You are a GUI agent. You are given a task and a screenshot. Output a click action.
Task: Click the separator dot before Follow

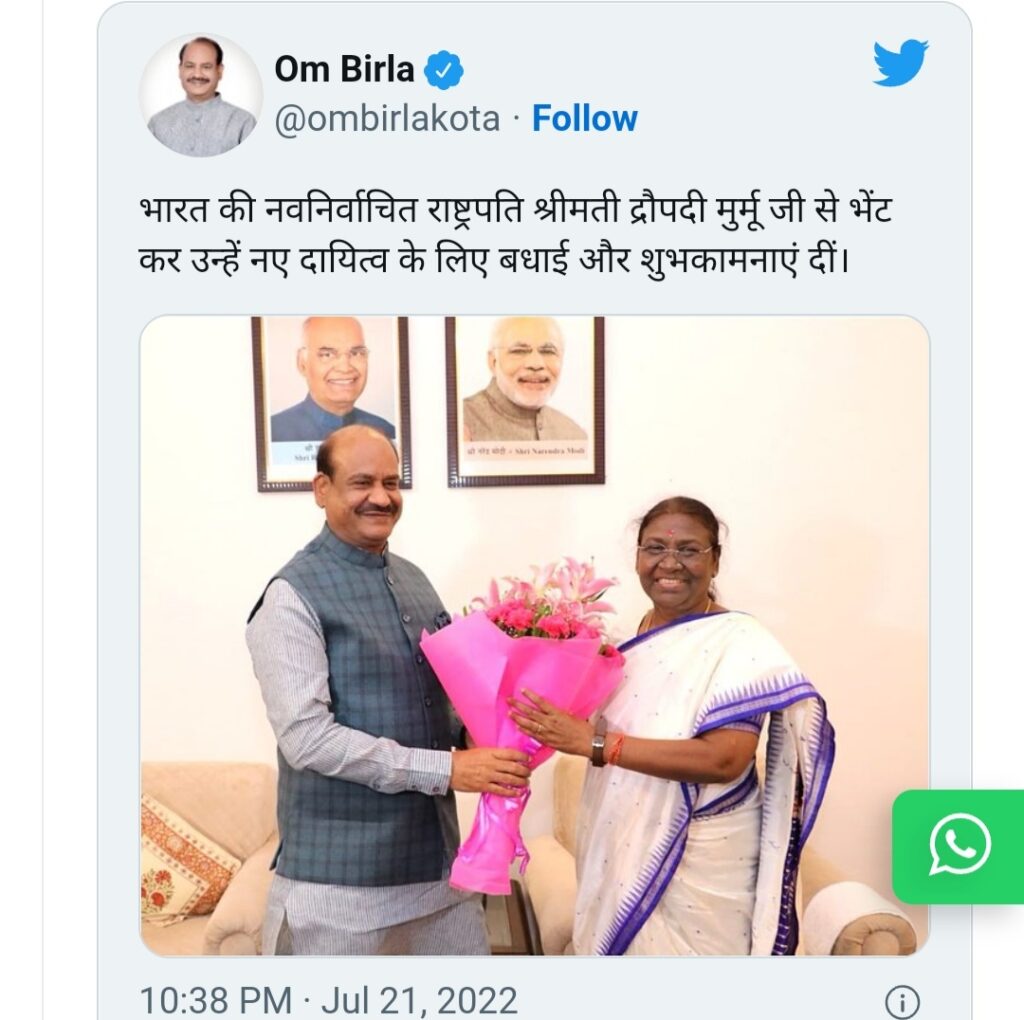click(x=516, y=120)
